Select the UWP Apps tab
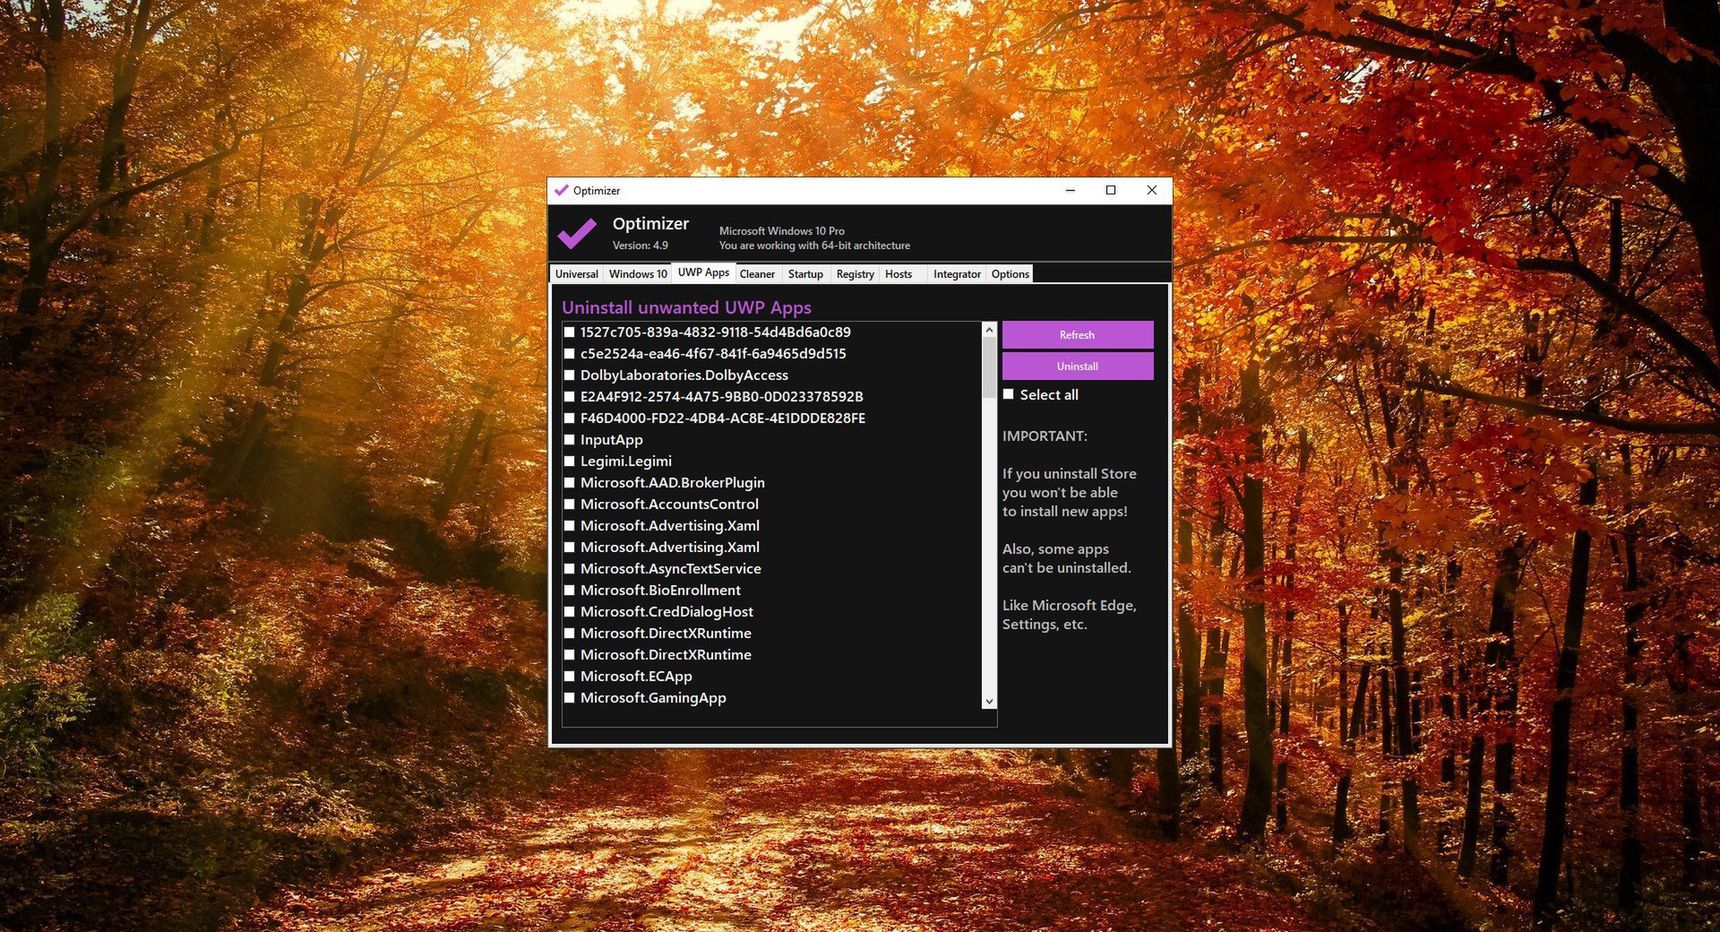Screen dimensions: 1720x932 pyautogui.click(x=703, y=272)
